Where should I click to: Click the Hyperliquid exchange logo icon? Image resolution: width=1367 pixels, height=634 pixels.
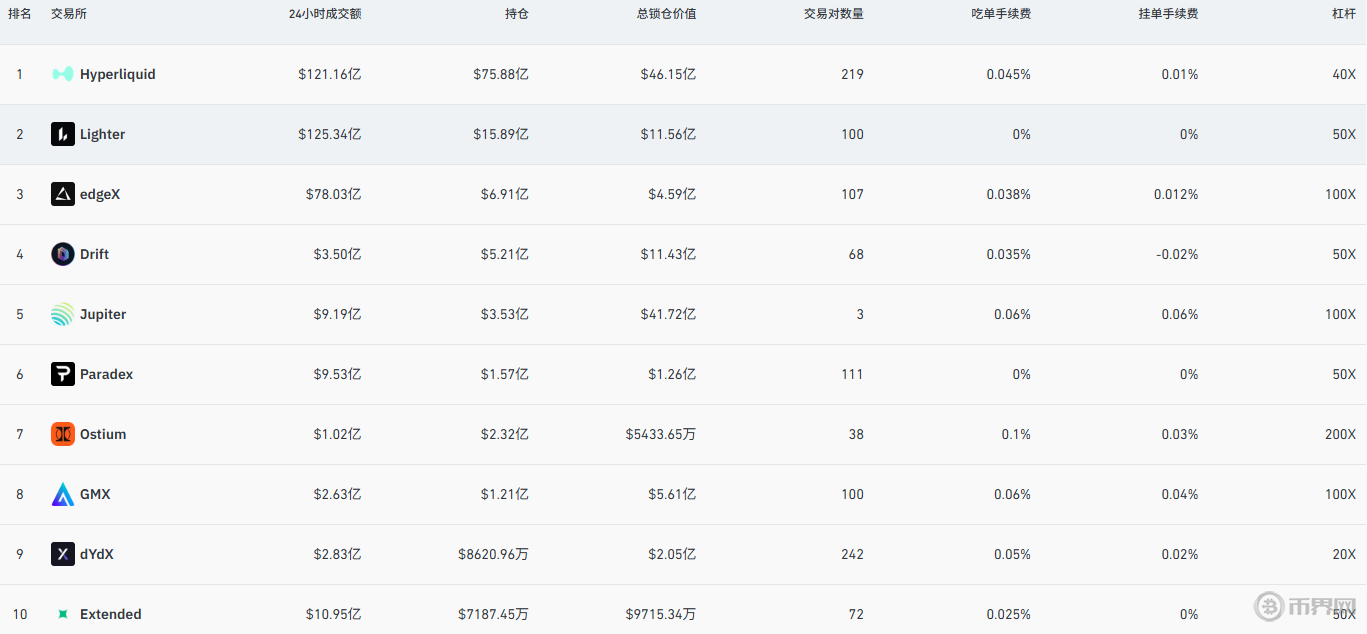click(x=63, y=74)
